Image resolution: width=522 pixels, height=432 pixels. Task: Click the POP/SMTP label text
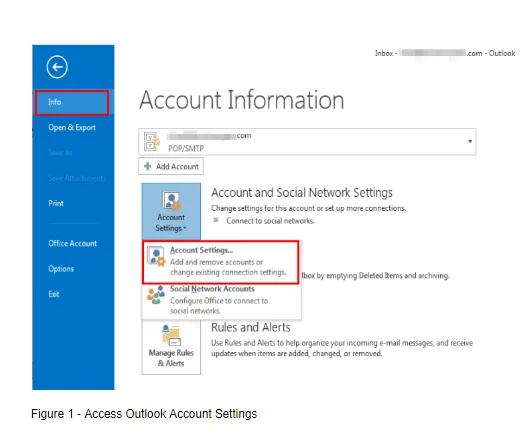coord(186,148)
